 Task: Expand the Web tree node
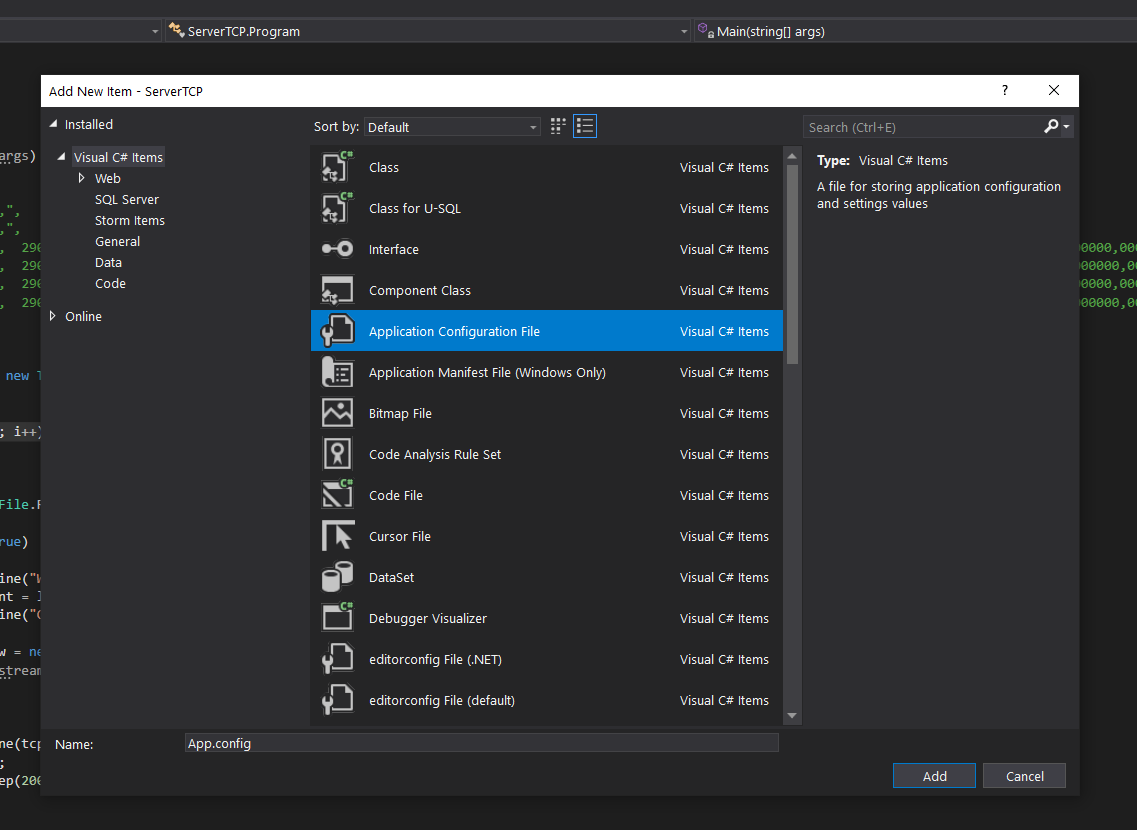pos(83,178)
